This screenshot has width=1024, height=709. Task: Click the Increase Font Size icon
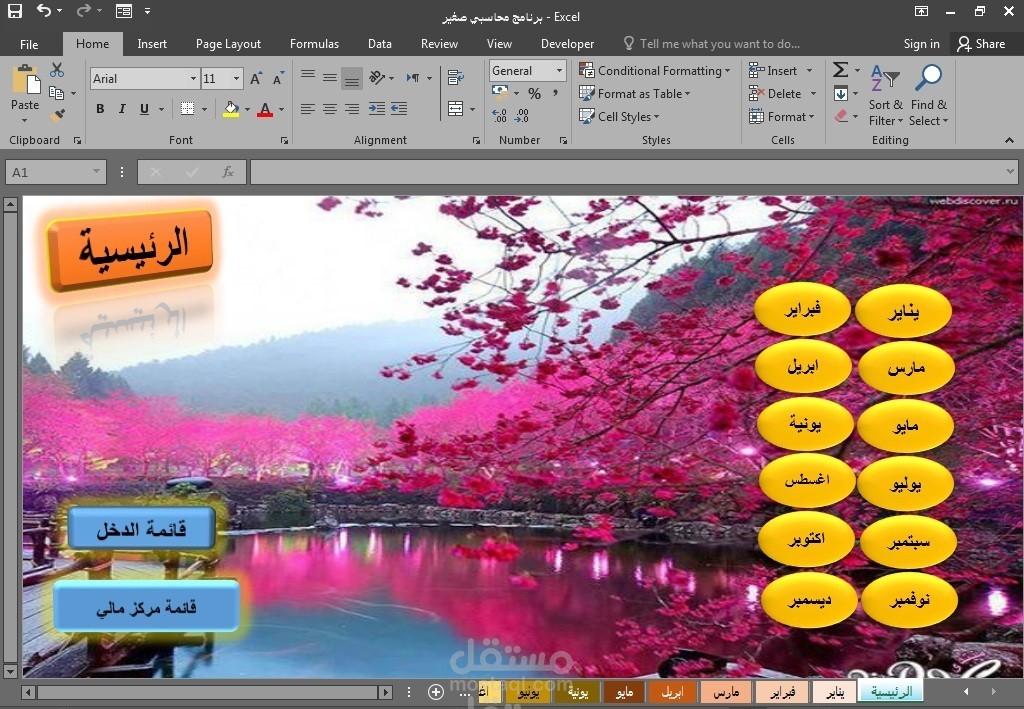pos(256,78)
